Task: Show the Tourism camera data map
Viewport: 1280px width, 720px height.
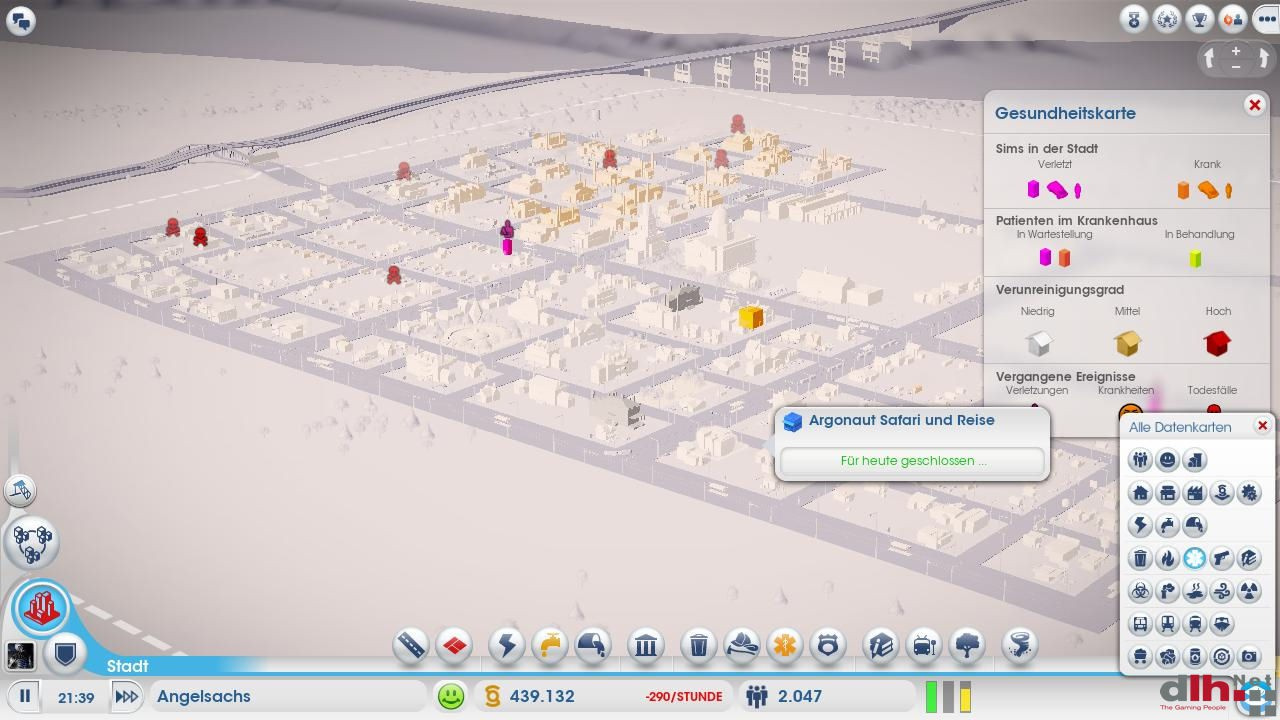Action: tap(1249, 657)
